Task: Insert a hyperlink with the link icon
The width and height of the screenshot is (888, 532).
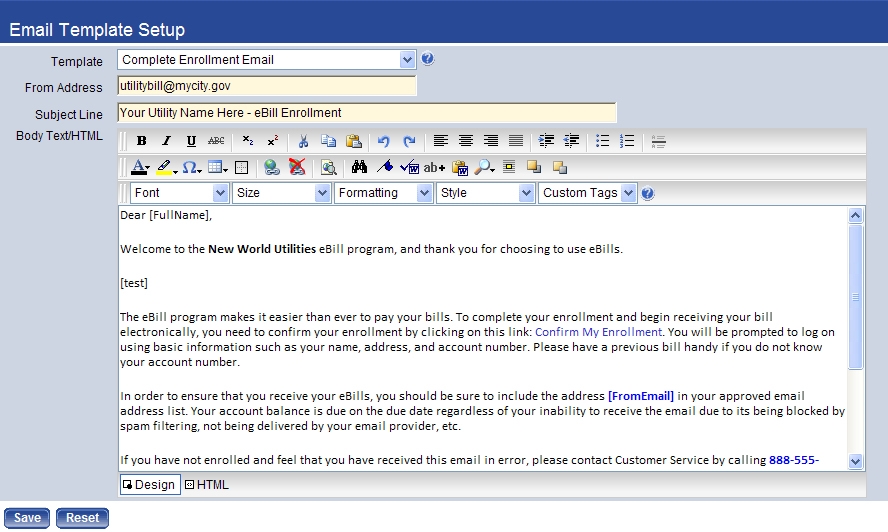Action: [x=272, y=167]
